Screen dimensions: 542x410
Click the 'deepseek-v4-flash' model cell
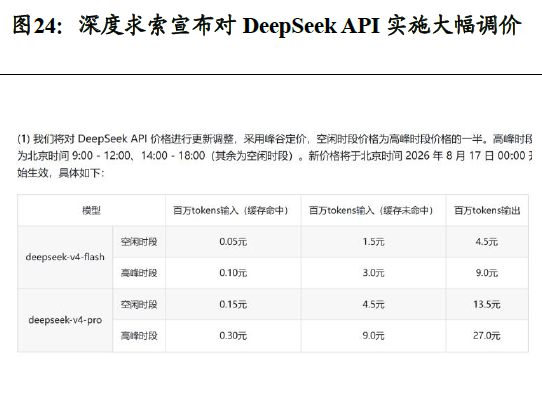pyautogui.click(x=65, y=257)
